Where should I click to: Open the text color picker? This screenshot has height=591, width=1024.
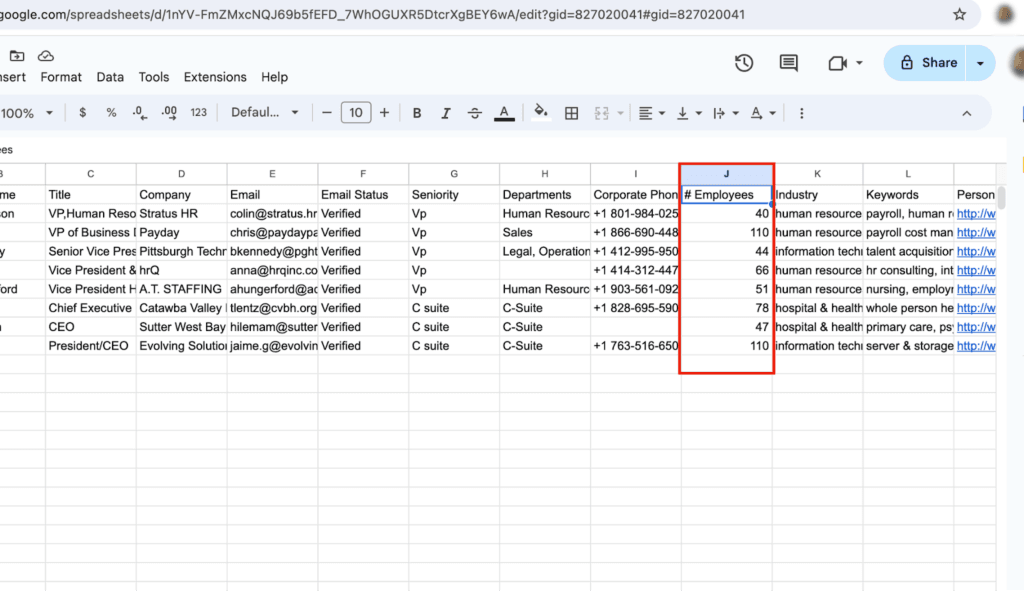tap(504, 113)
